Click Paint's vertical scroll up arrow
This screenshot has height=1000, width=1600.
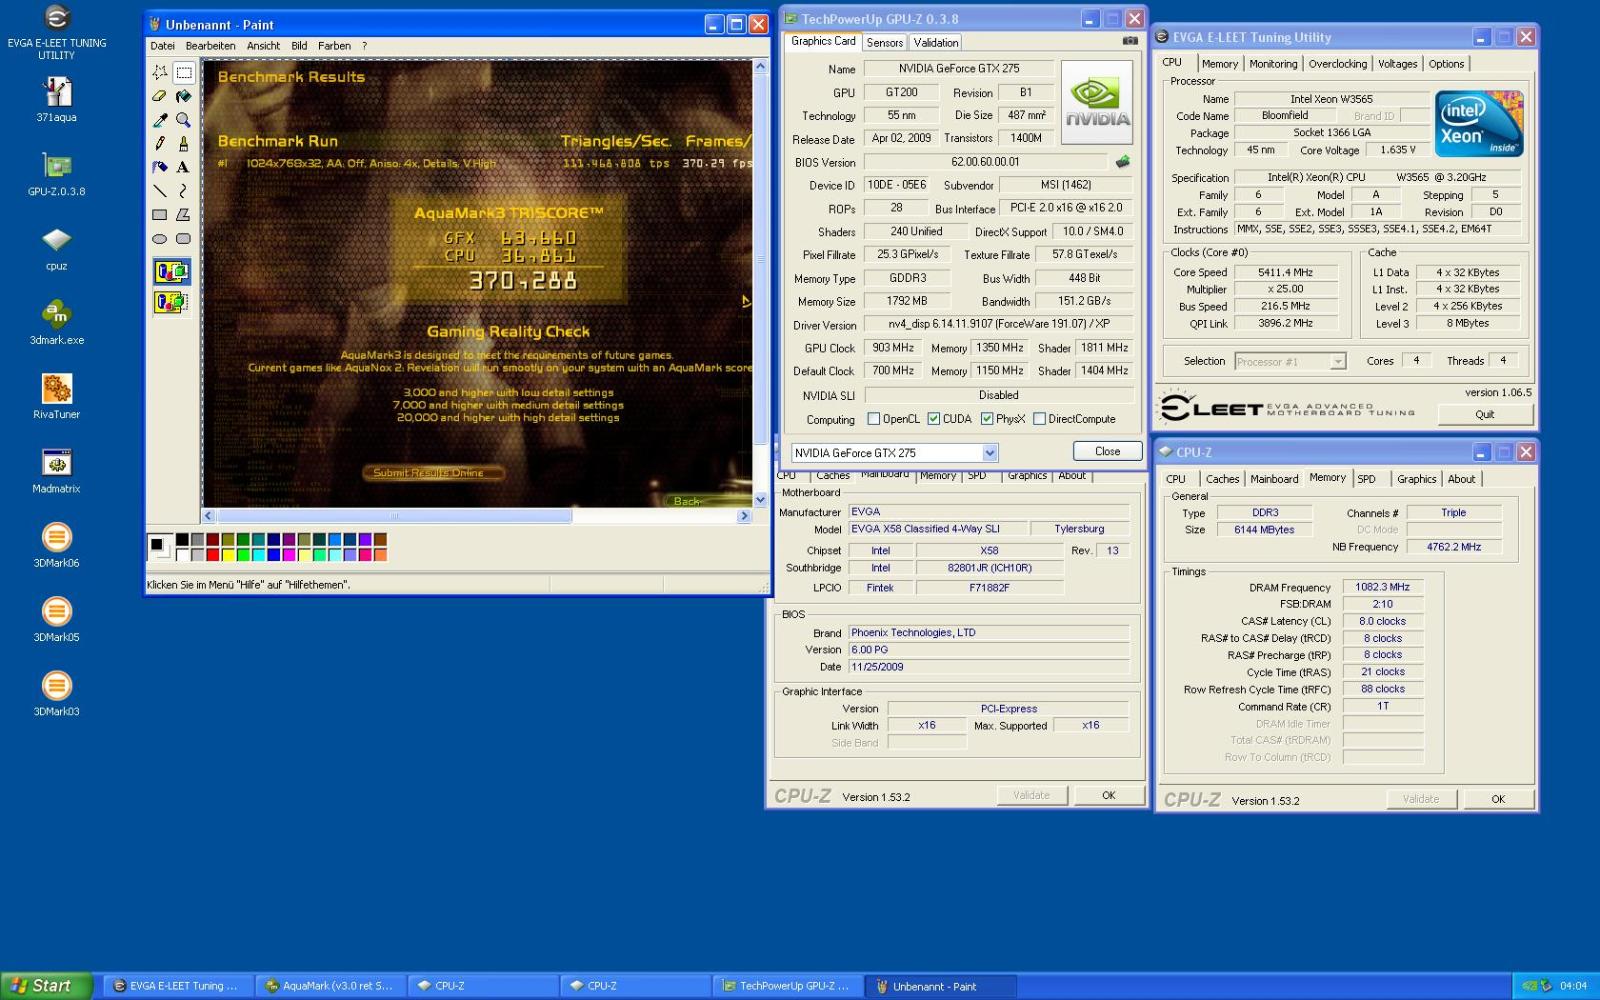760,66
